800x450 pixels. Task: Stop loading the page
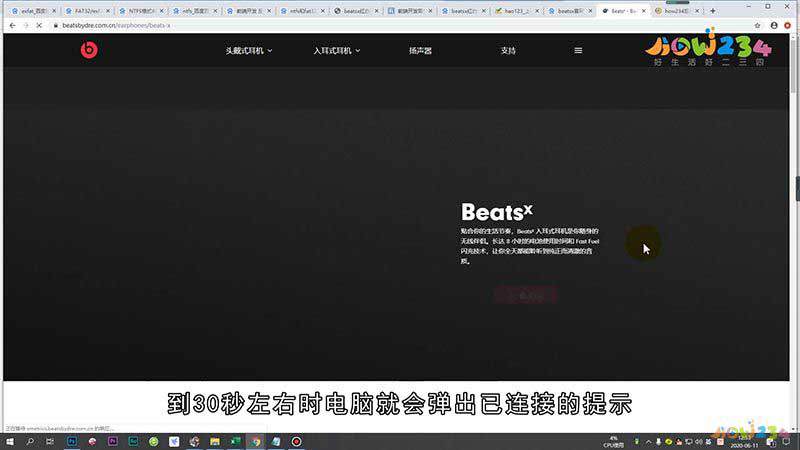tap(39, 25)
